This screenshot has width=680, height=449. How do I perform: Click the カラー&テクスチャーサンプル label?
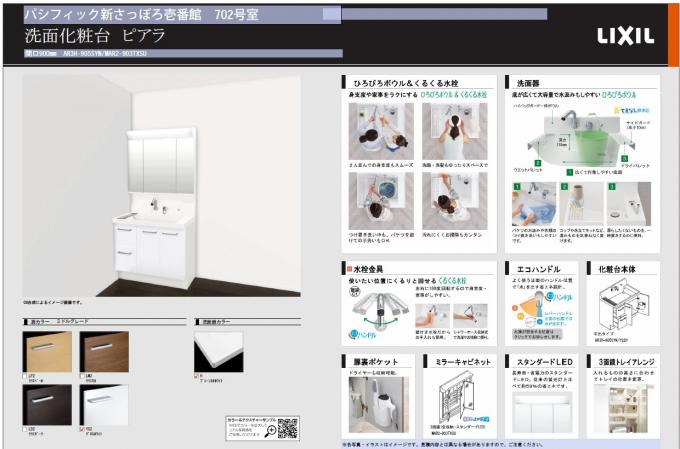click(x=252, y=420)
